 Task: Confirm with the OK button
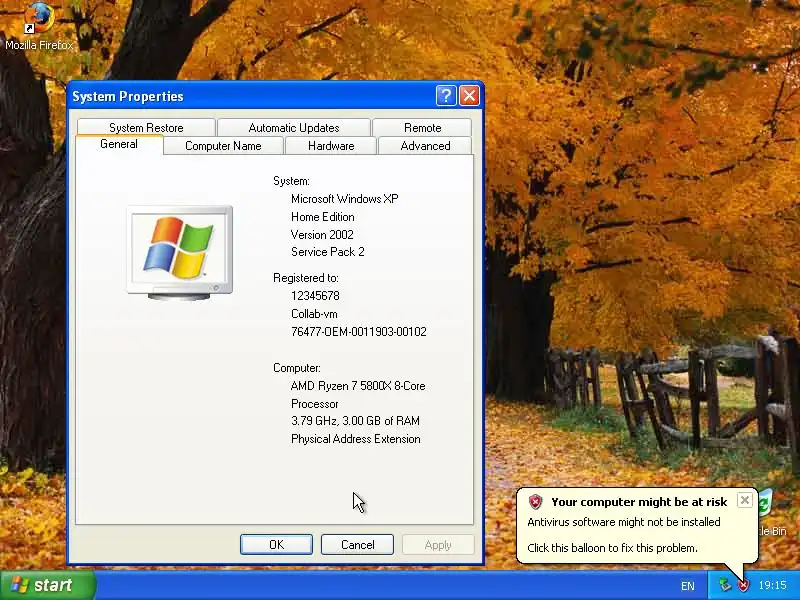click(277, 544)
